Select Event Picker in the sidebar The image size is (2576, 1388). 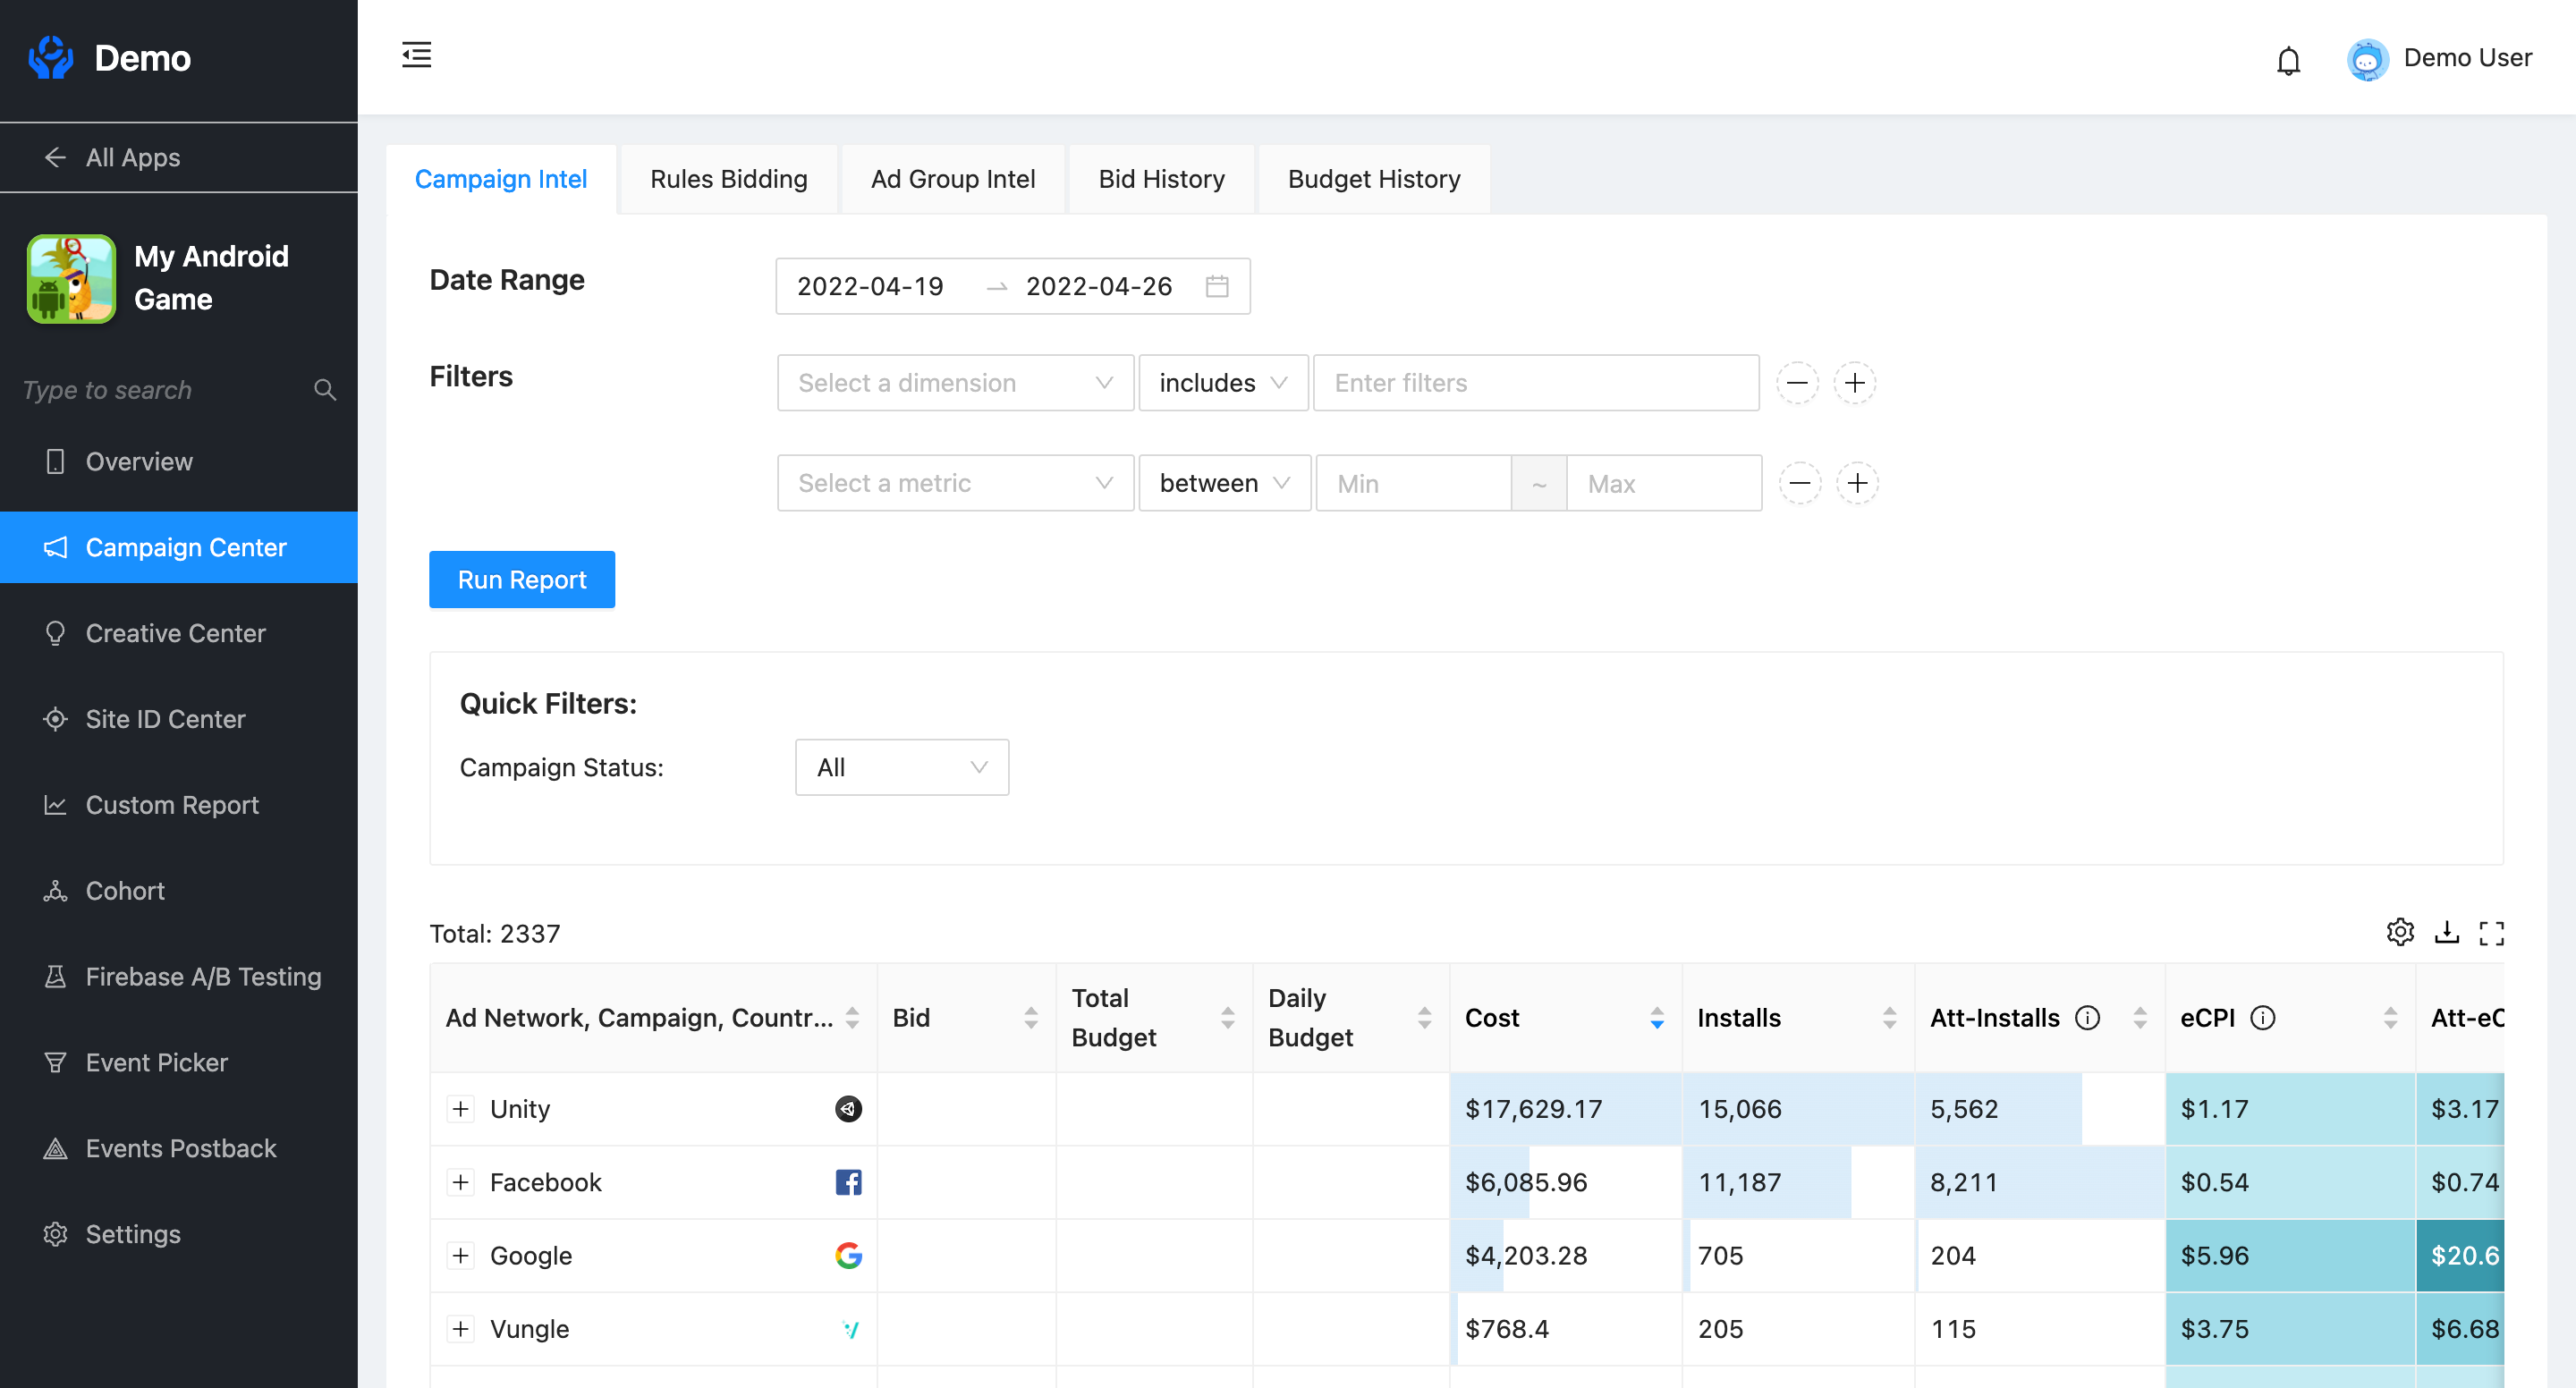(x=156, y=1062)
